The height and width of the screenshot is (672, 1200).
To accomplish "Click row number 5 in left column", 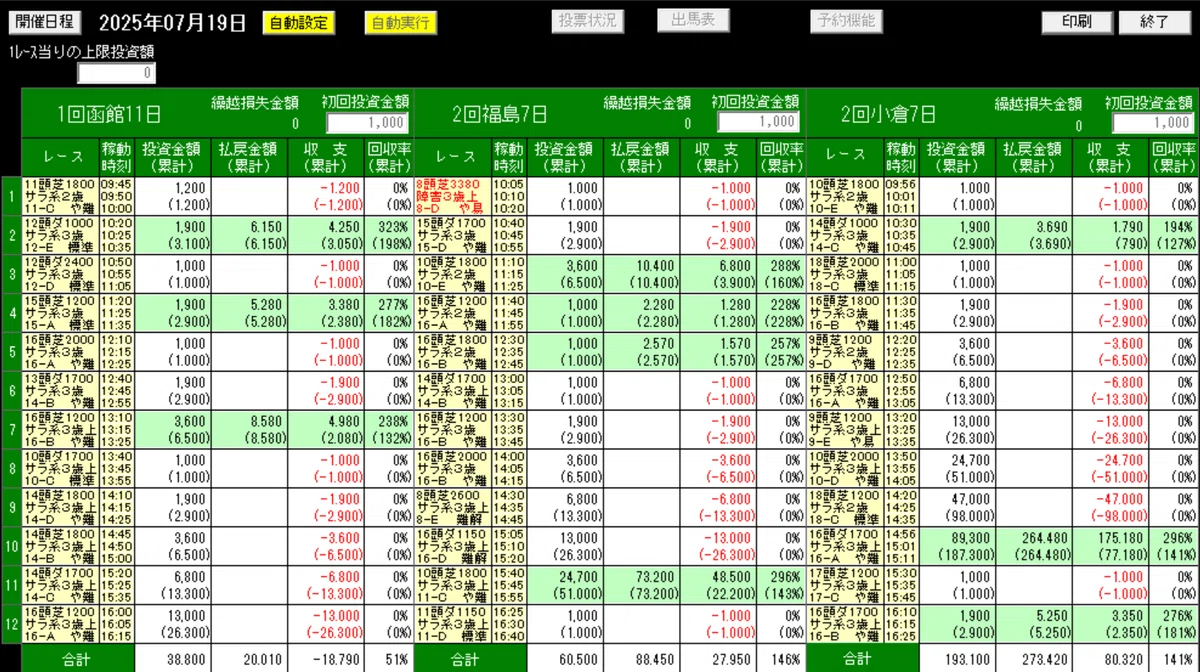I will click(x=11, y=351).
